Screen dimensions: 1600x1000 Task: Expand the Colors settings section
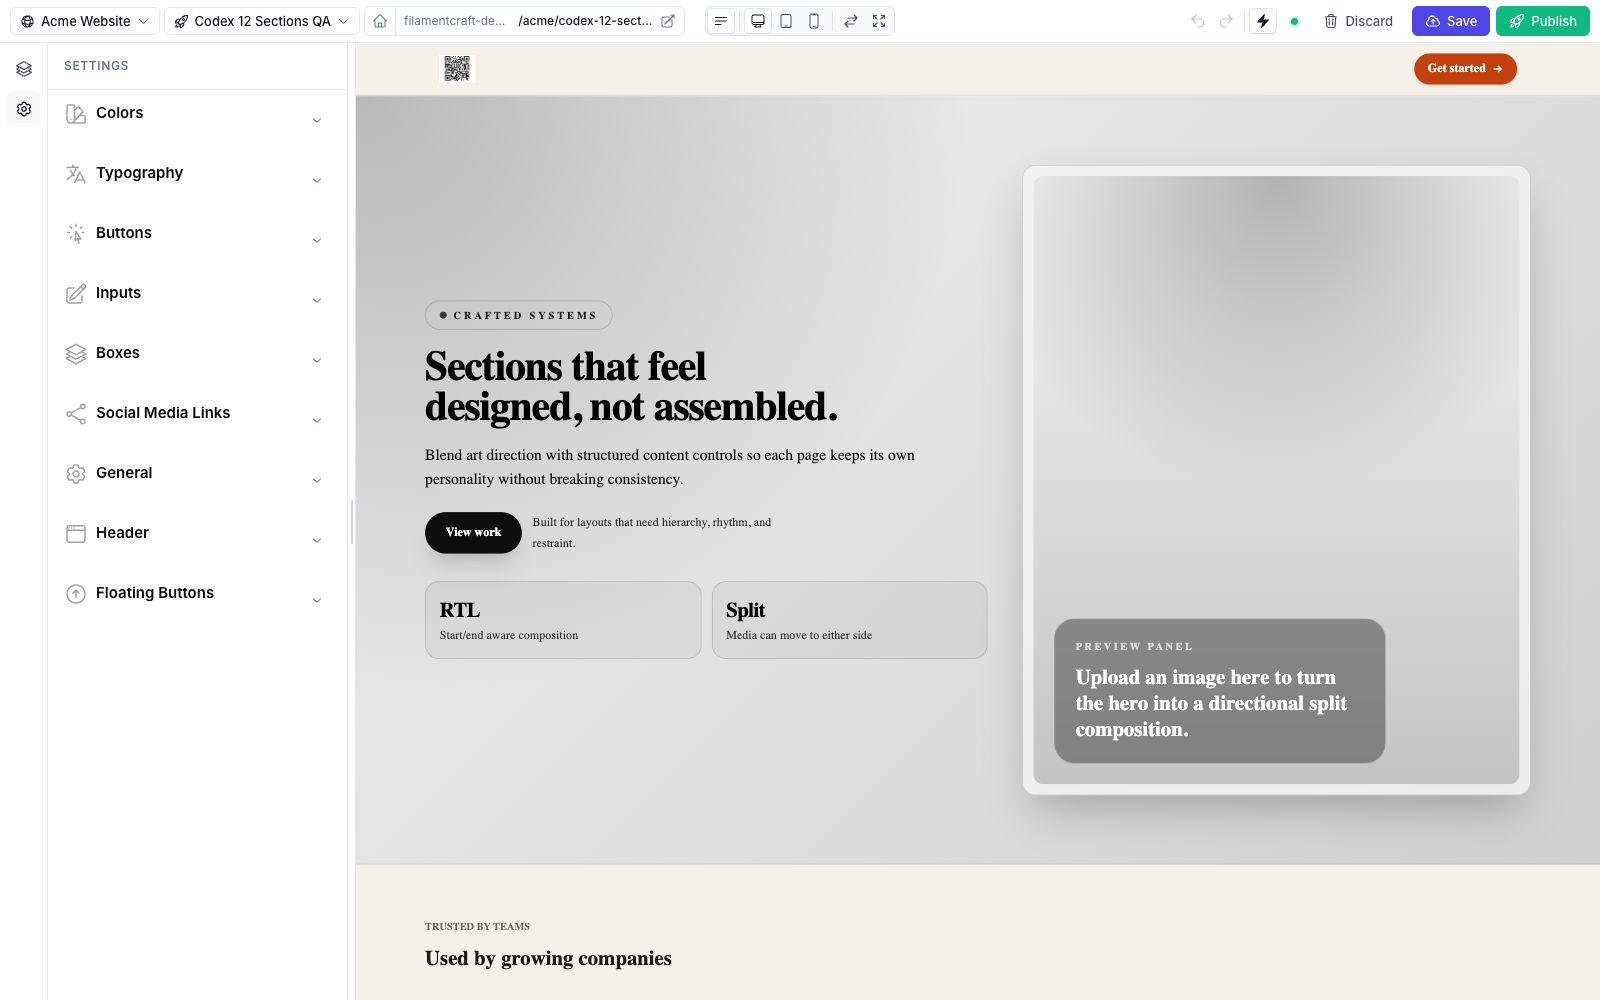198,115
